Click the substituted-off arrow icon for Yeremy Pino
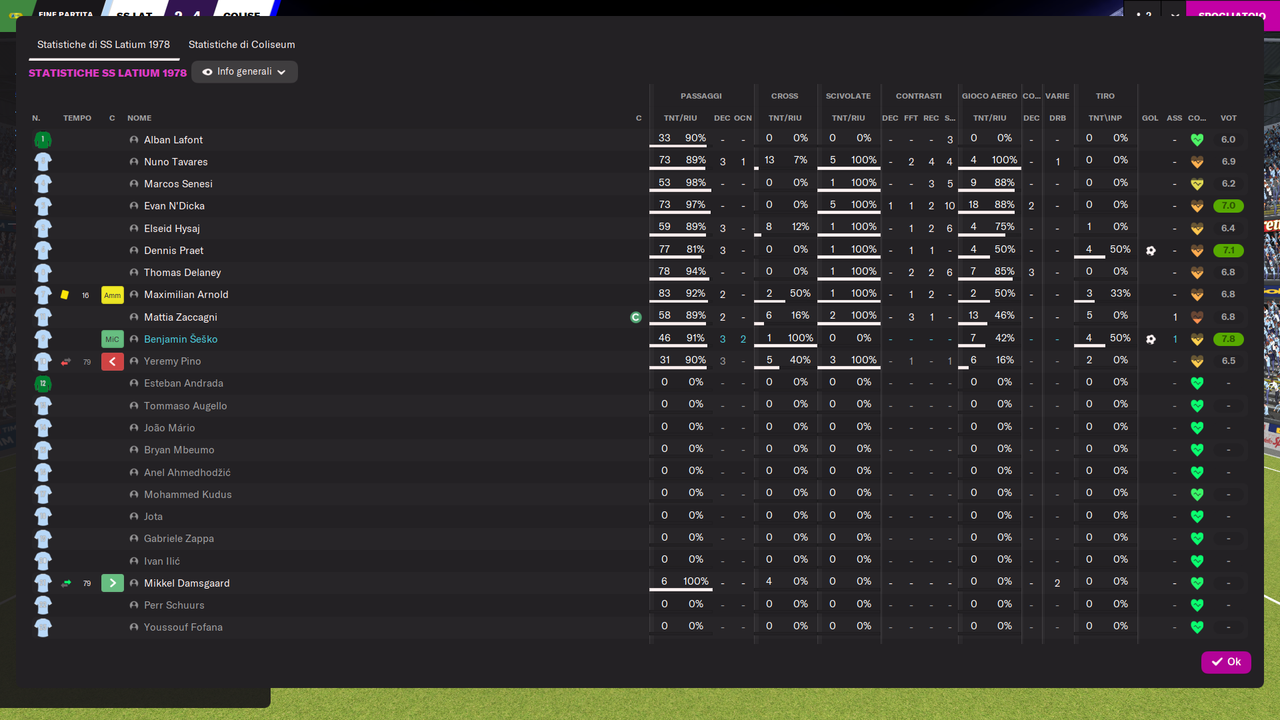The width and height of the screenshot is (1280, 720). tap(66, 362)
